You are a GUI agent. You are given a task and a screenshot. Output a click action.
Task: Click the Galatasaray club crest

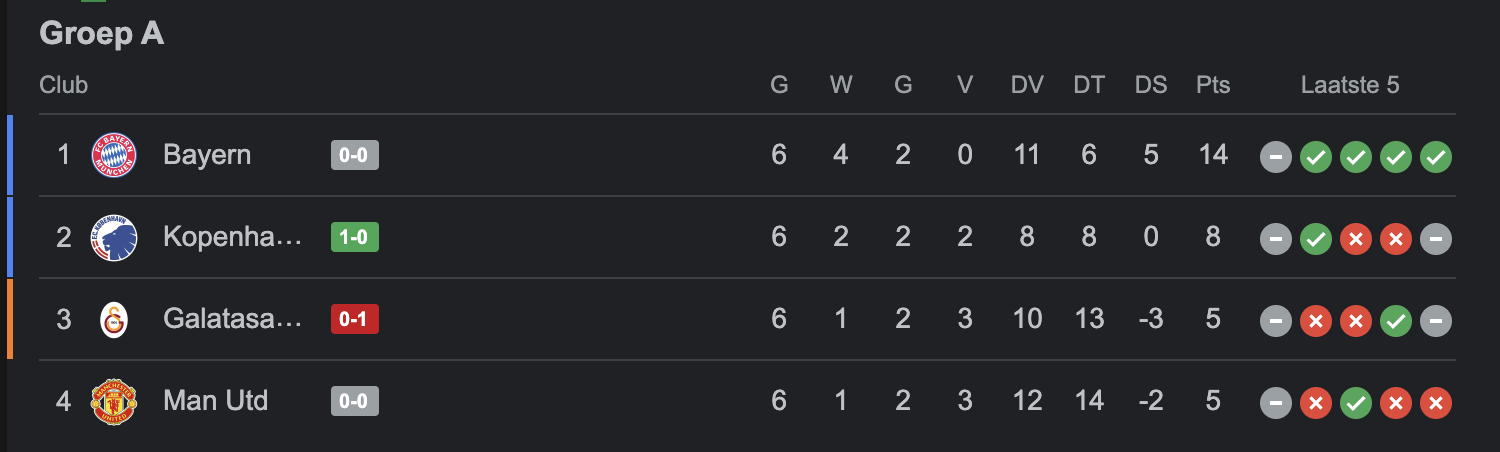114,319
